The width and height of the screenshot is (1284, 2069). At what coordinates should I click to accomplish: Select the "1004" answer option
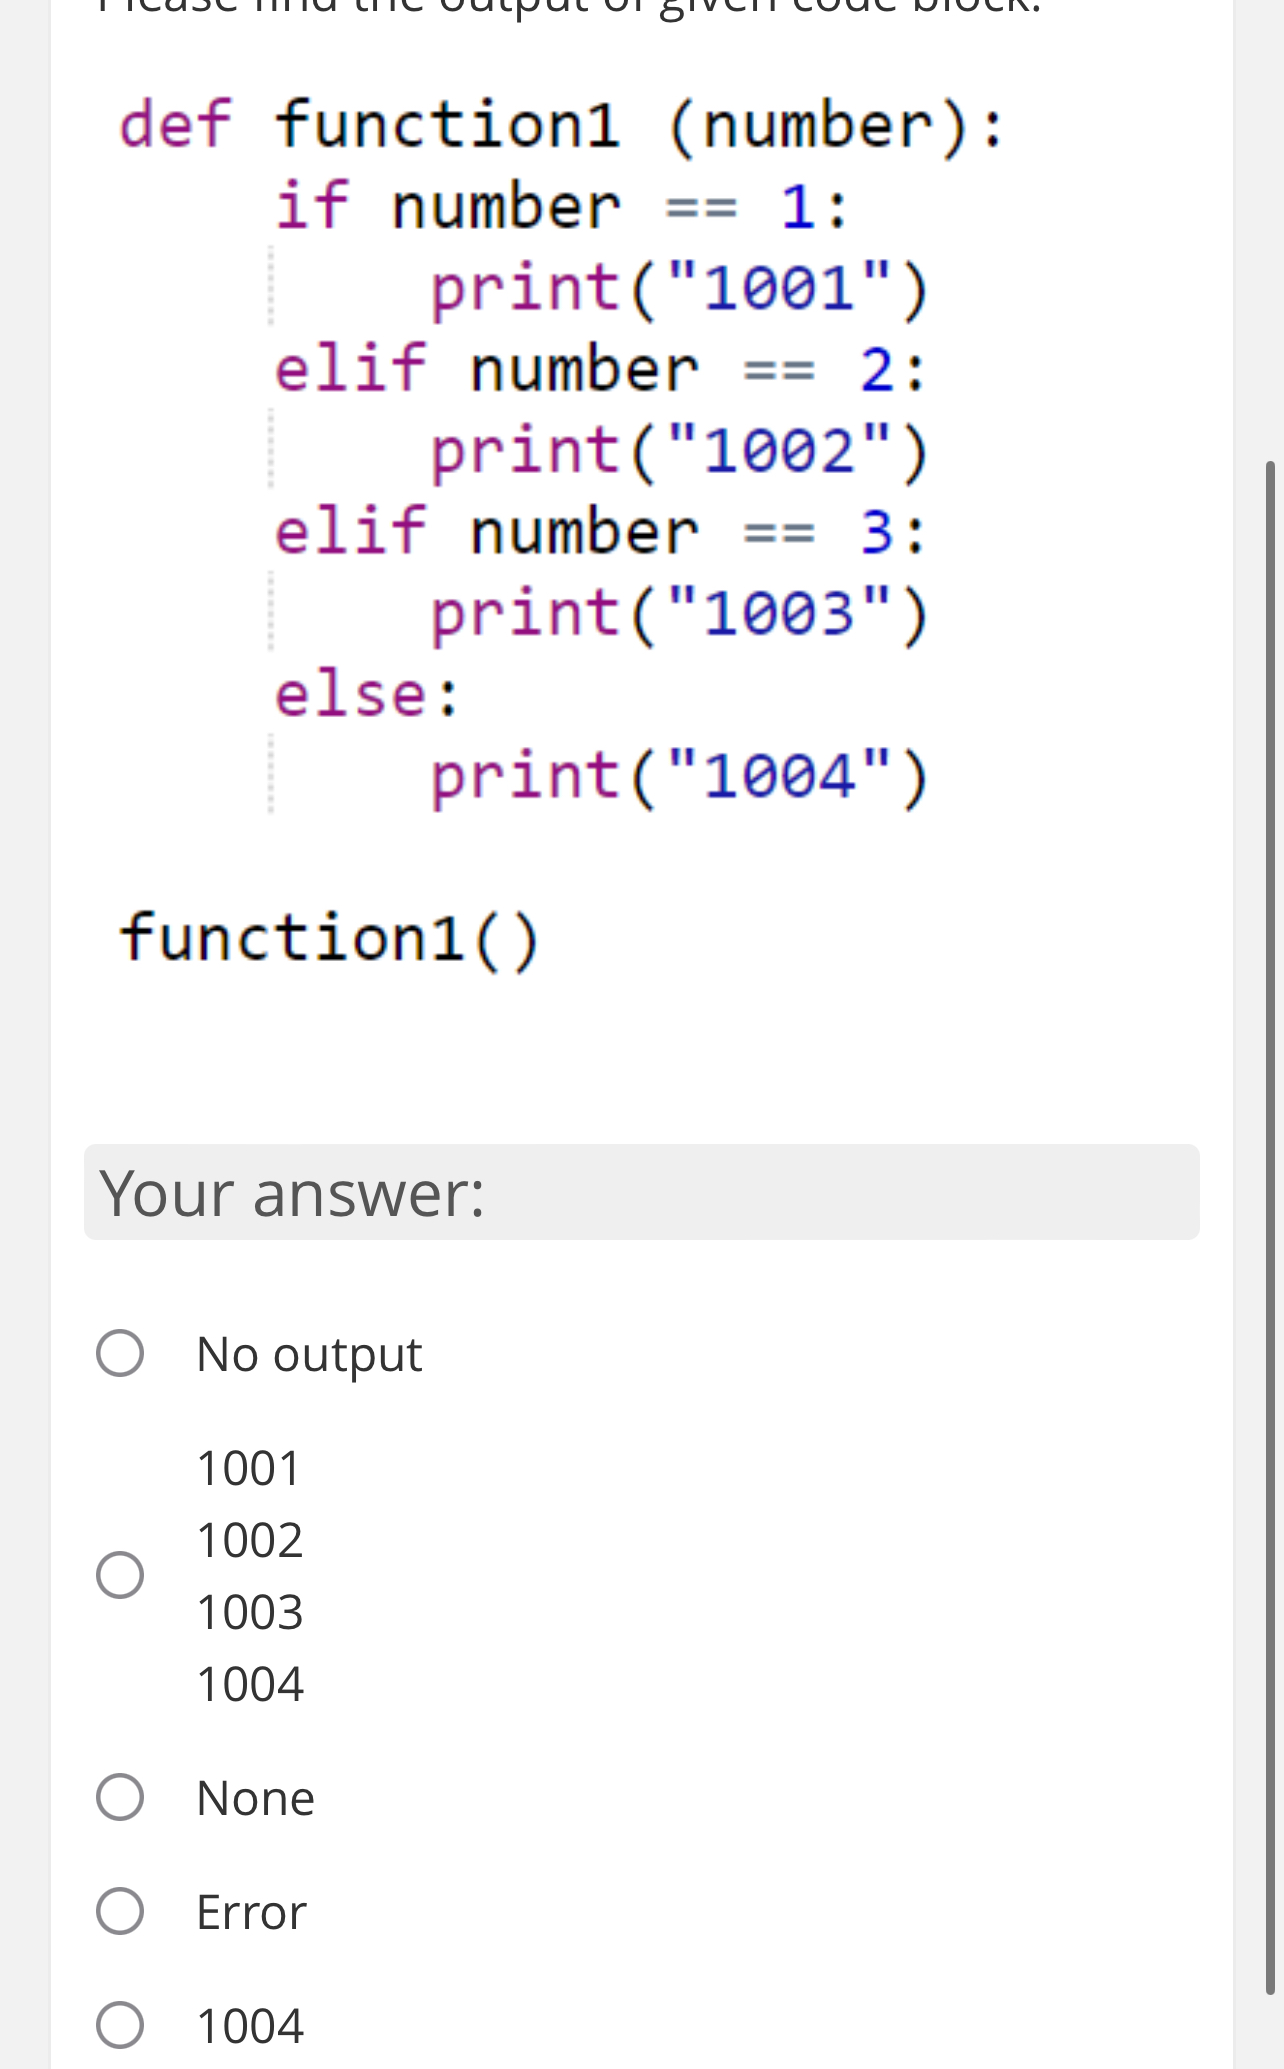(x=121, y=2024)
